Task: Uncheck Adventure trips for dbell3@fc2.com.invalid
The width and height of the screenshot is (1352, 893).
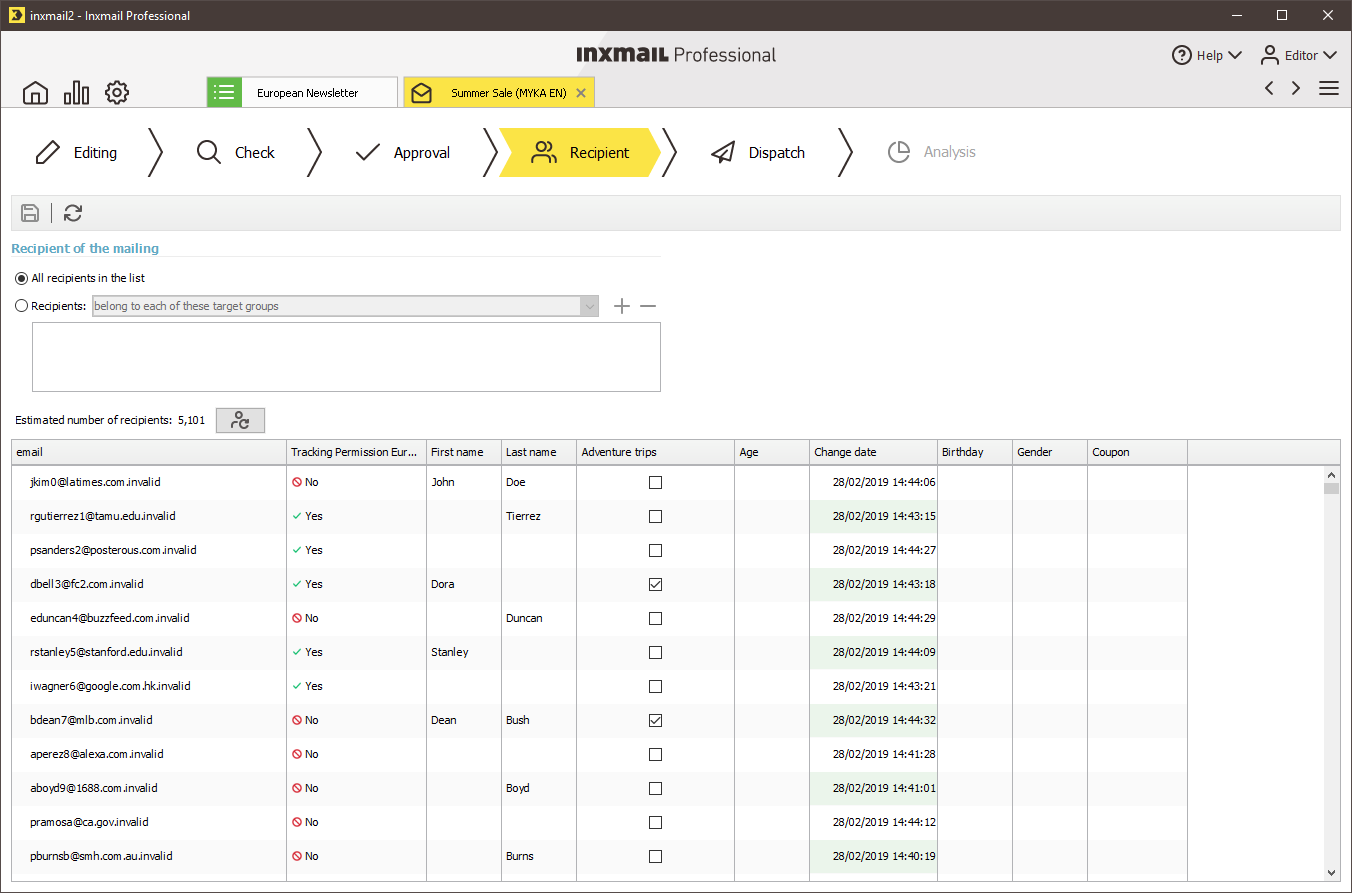Action: pos(656,584)
